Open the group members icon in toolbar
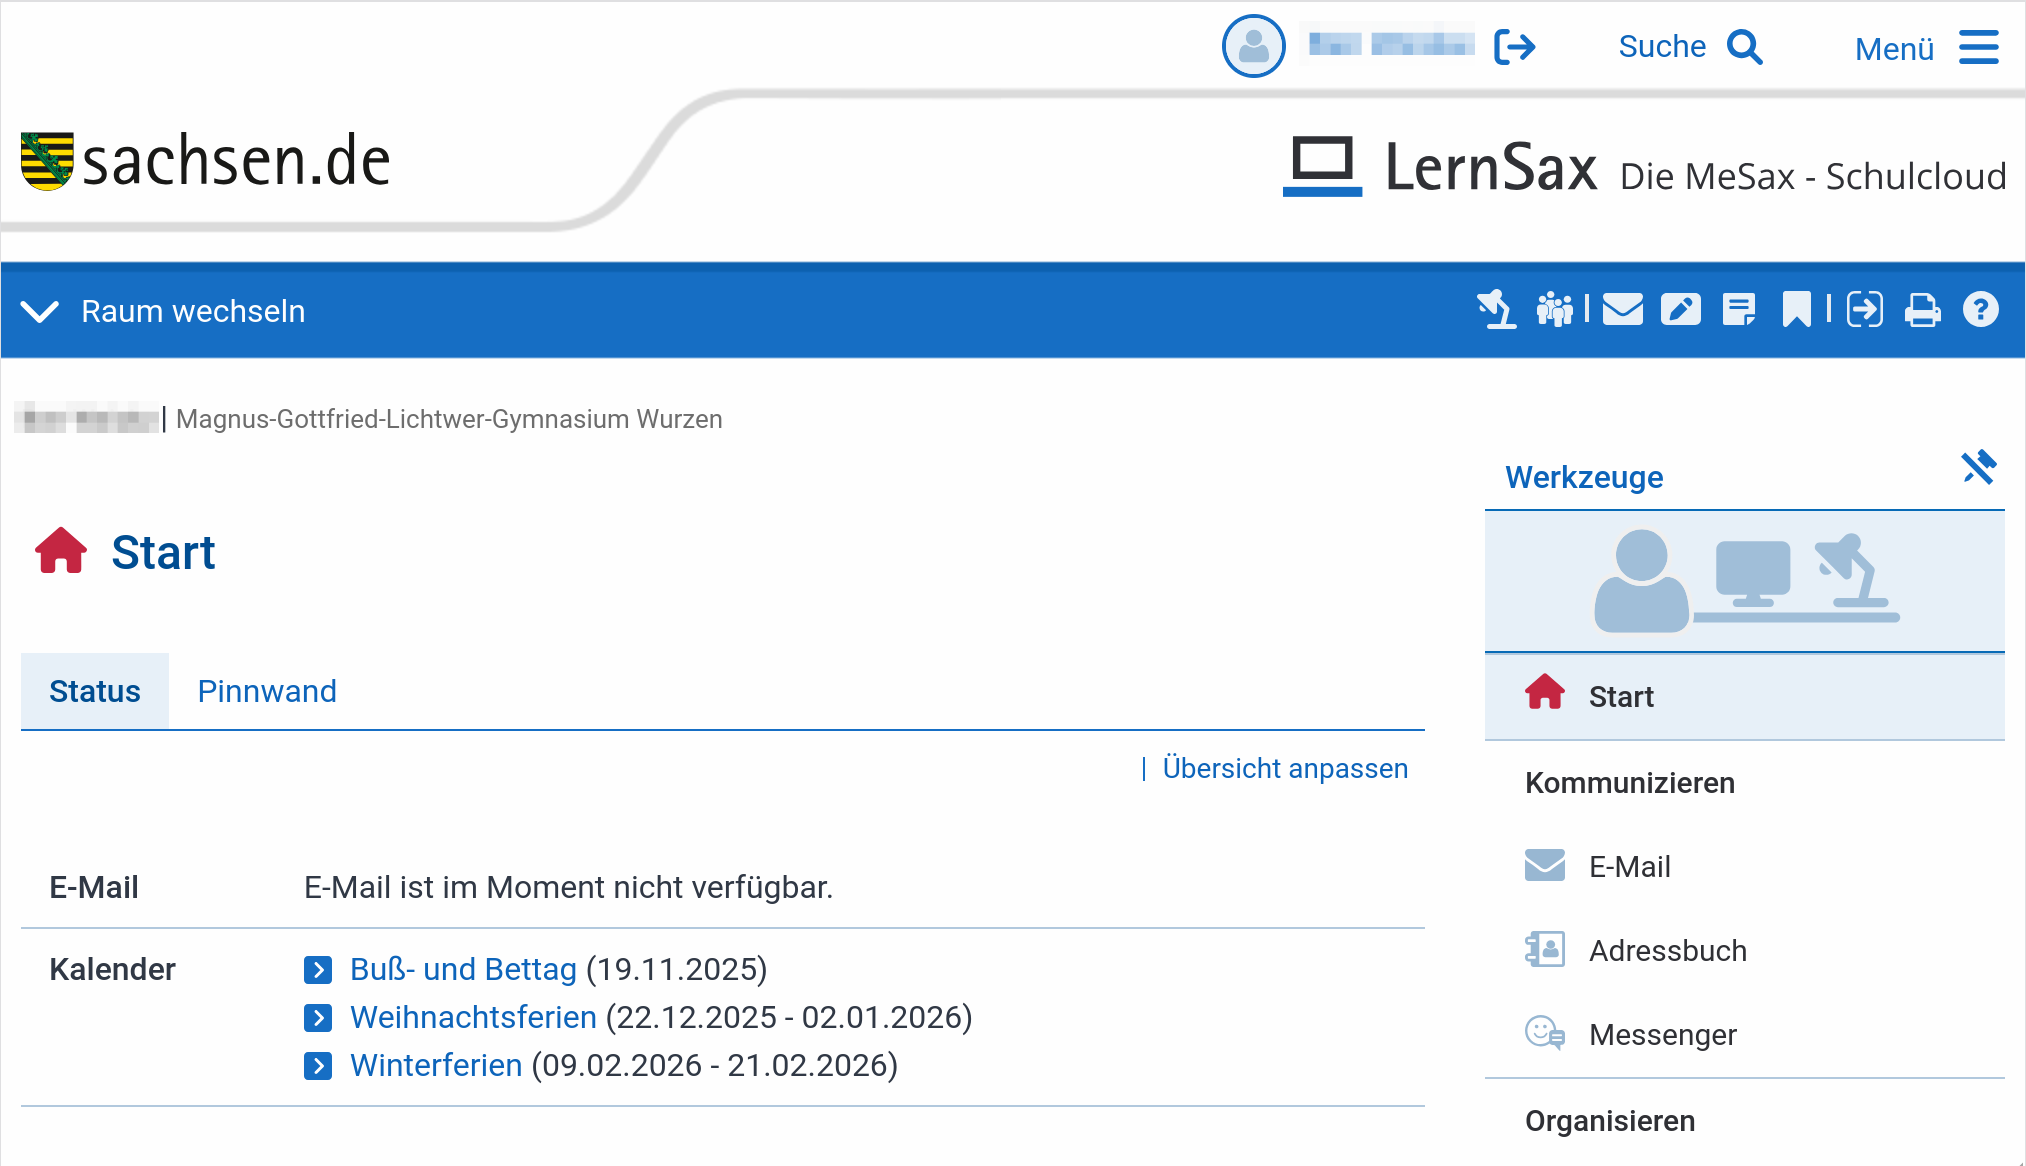 click(x=1554, y=310)
